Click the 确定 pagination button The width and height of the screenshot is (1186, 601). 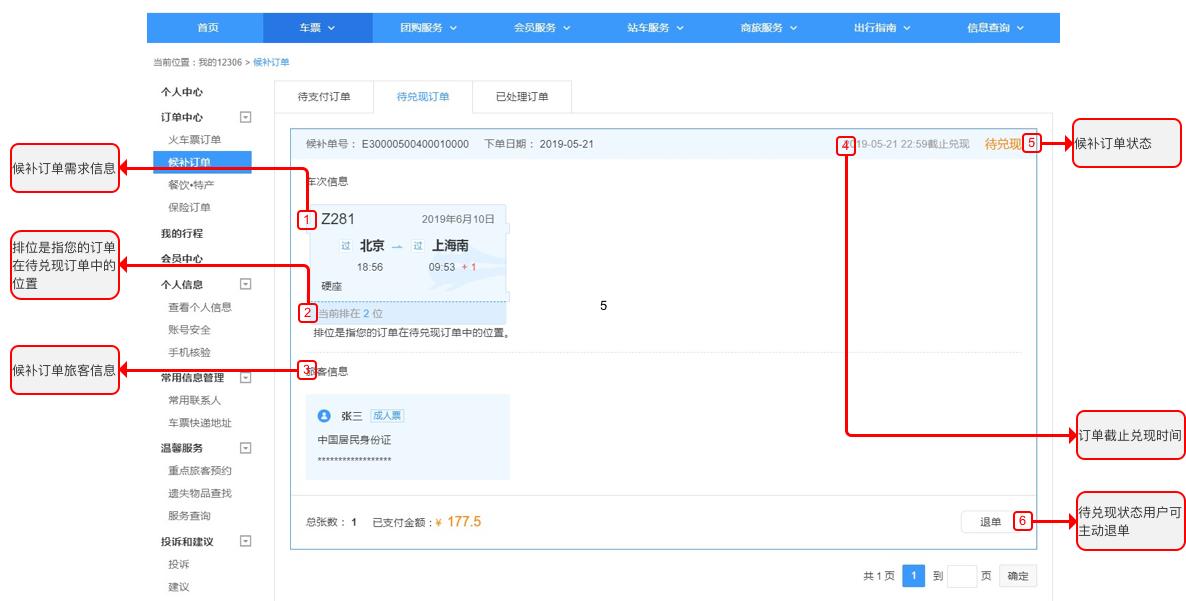(1017, 576)
